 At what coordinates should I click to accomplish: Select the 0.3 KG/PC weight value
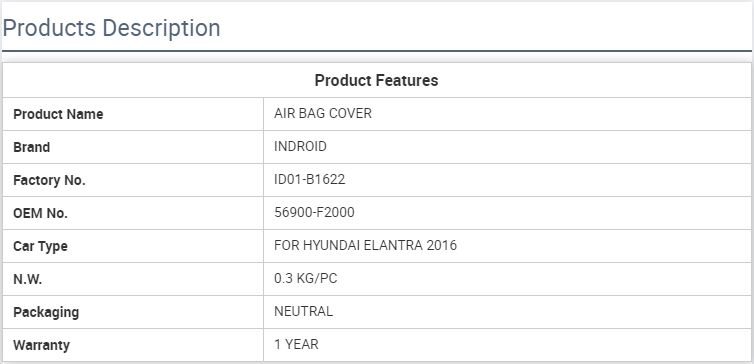tap(305, 278)
